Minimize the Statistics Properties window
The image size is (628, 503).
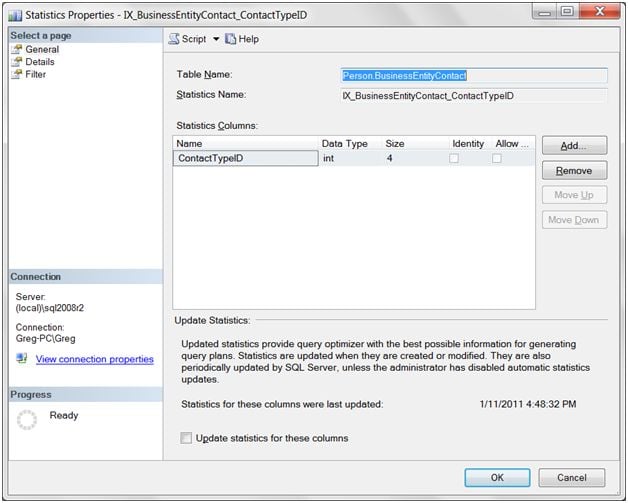click(x=544, y=12)
